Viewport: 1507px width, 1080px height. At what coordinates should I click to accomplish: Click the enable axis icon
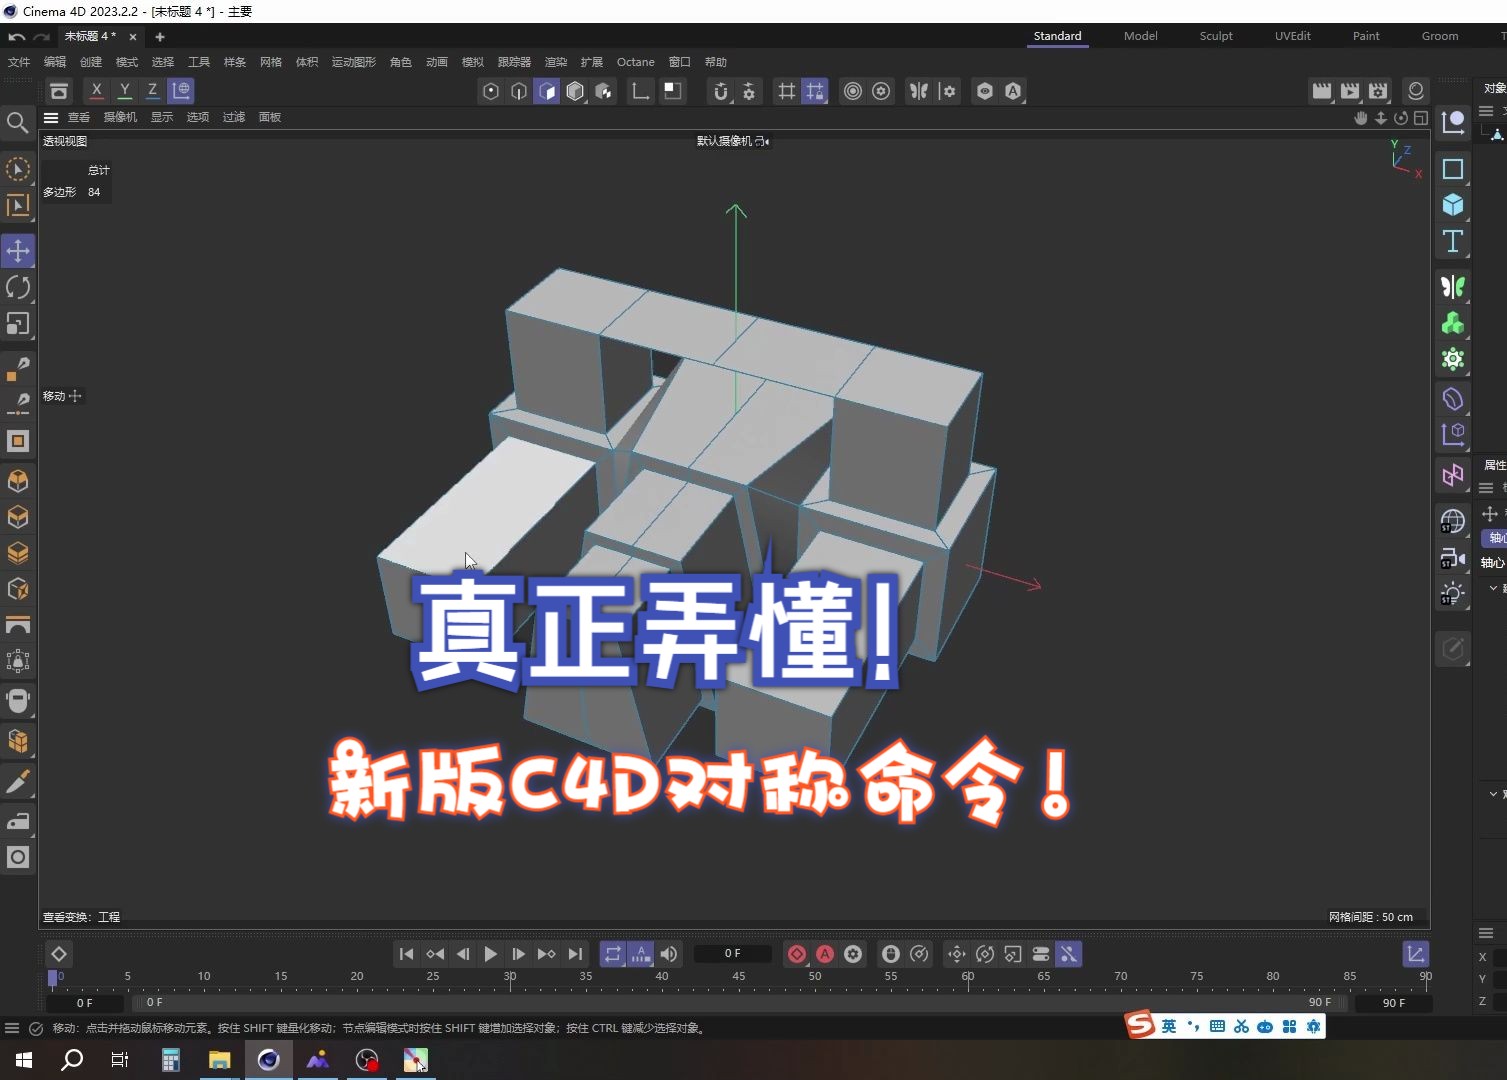[641, 91]
